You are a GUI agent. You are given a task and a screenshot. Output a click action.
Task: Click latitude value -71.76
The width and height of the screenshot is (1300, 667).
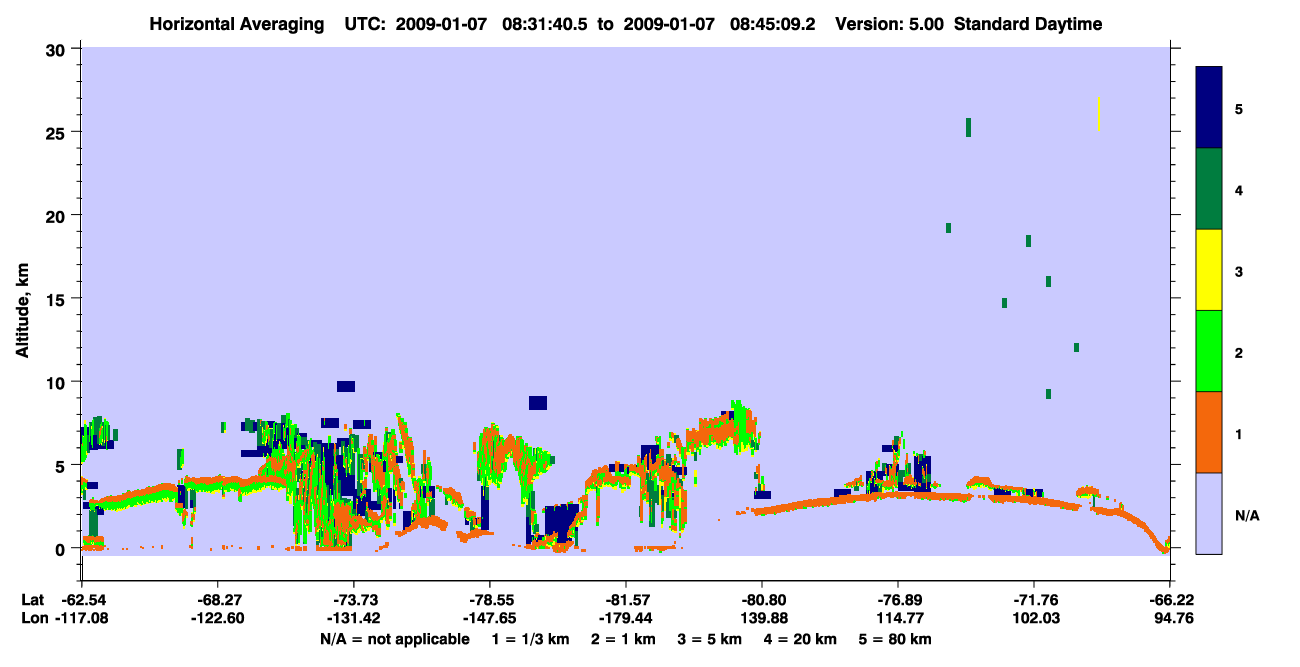1033,600
